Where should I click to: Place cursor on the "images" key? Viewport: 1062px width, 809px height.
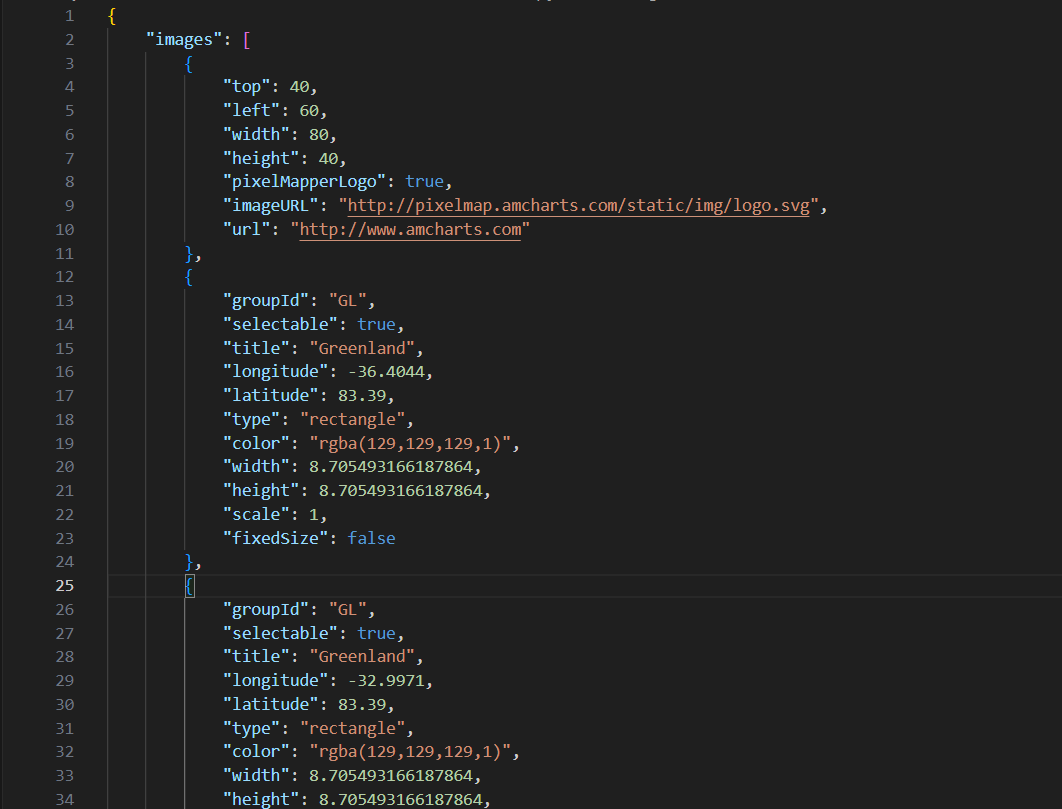183,40
